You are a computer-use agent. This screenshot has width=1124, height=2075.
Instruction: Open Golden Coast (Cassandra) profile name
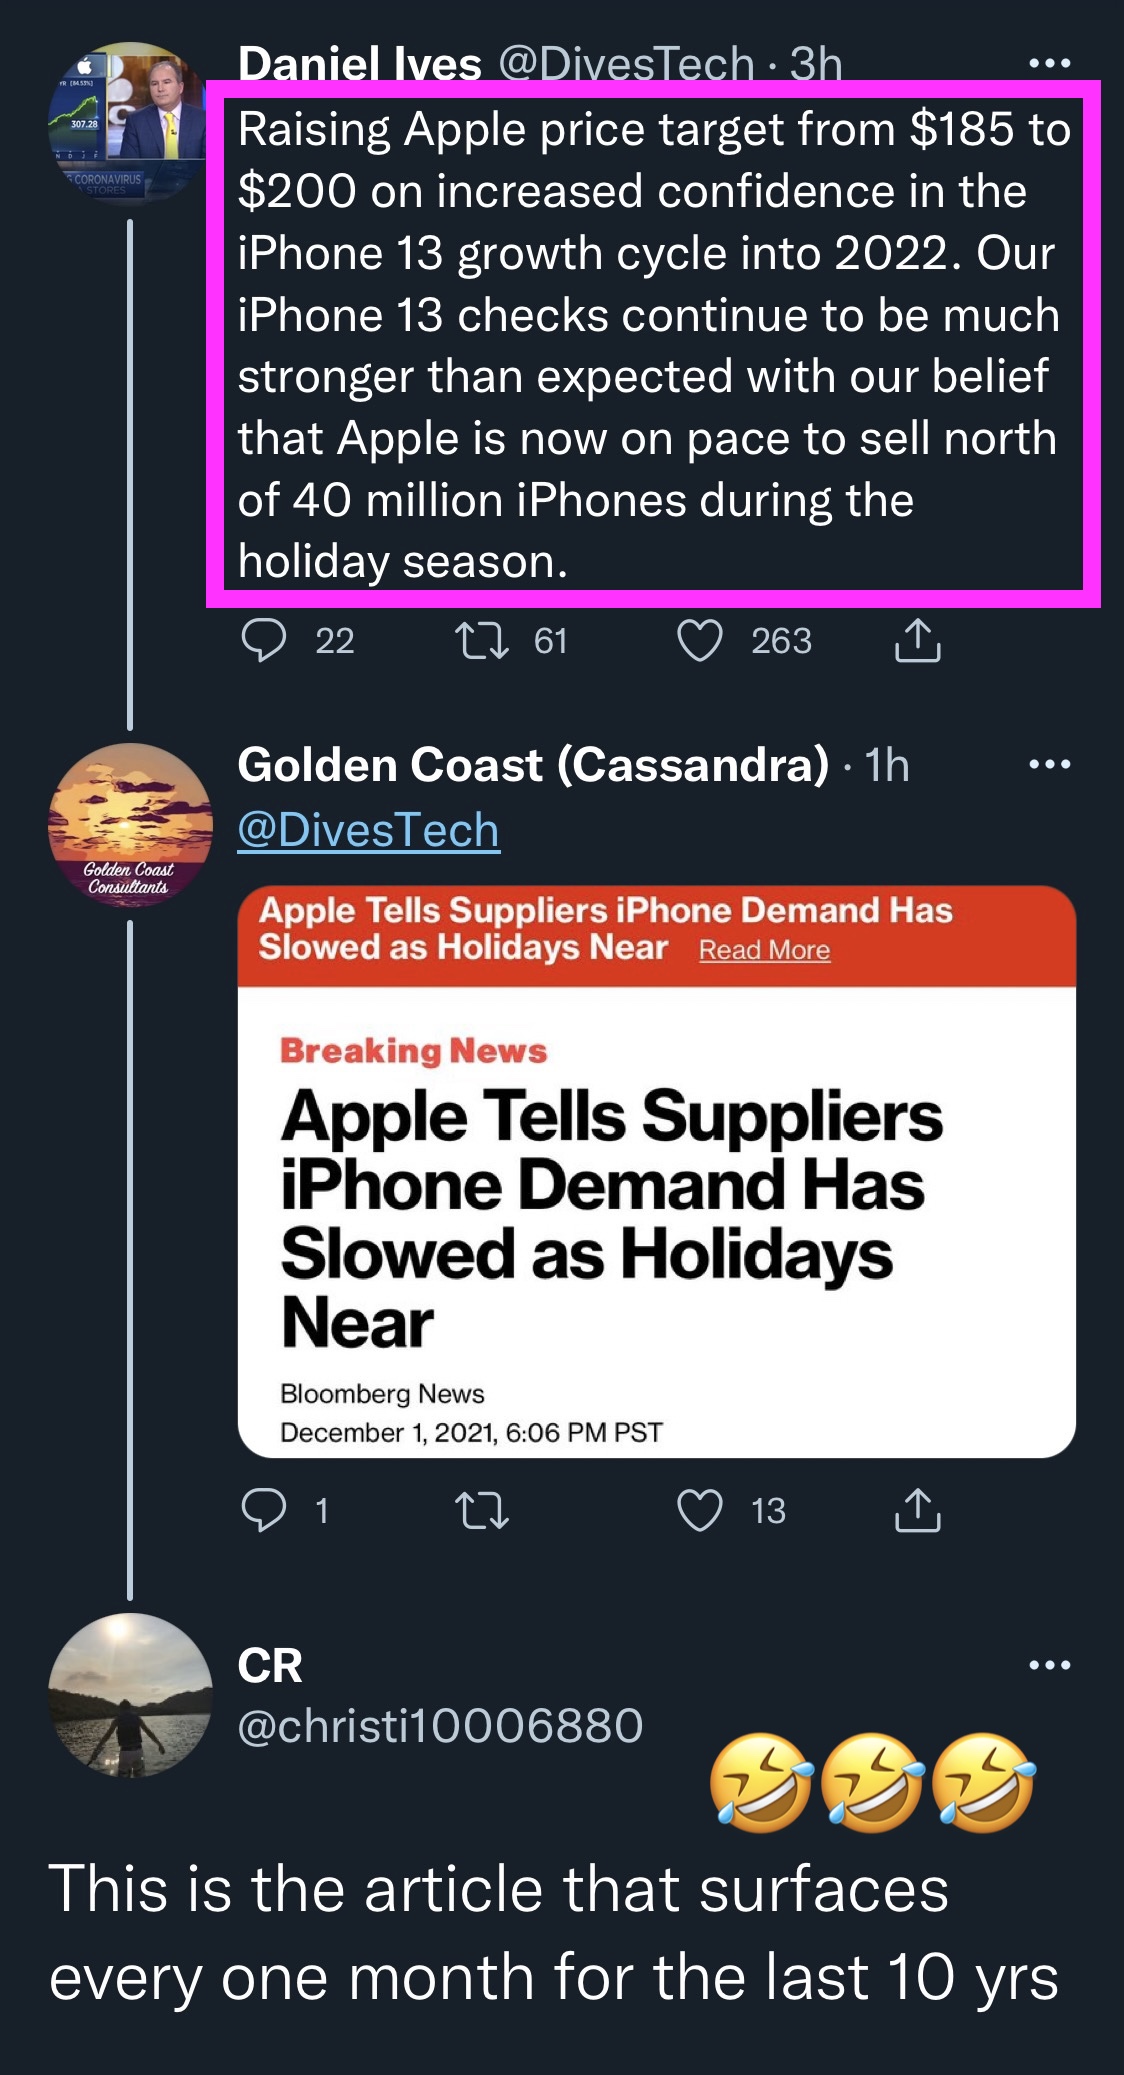(x=533, y=765)
